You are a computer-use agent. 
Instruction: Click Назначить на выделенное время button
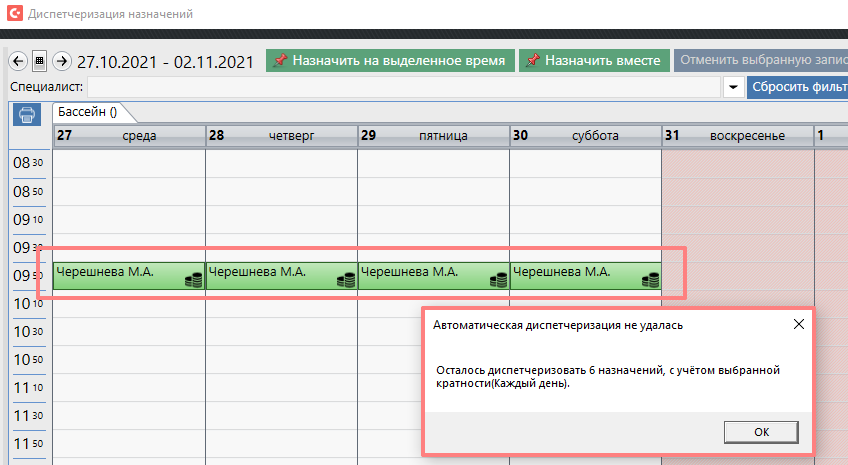click(391, 61)
